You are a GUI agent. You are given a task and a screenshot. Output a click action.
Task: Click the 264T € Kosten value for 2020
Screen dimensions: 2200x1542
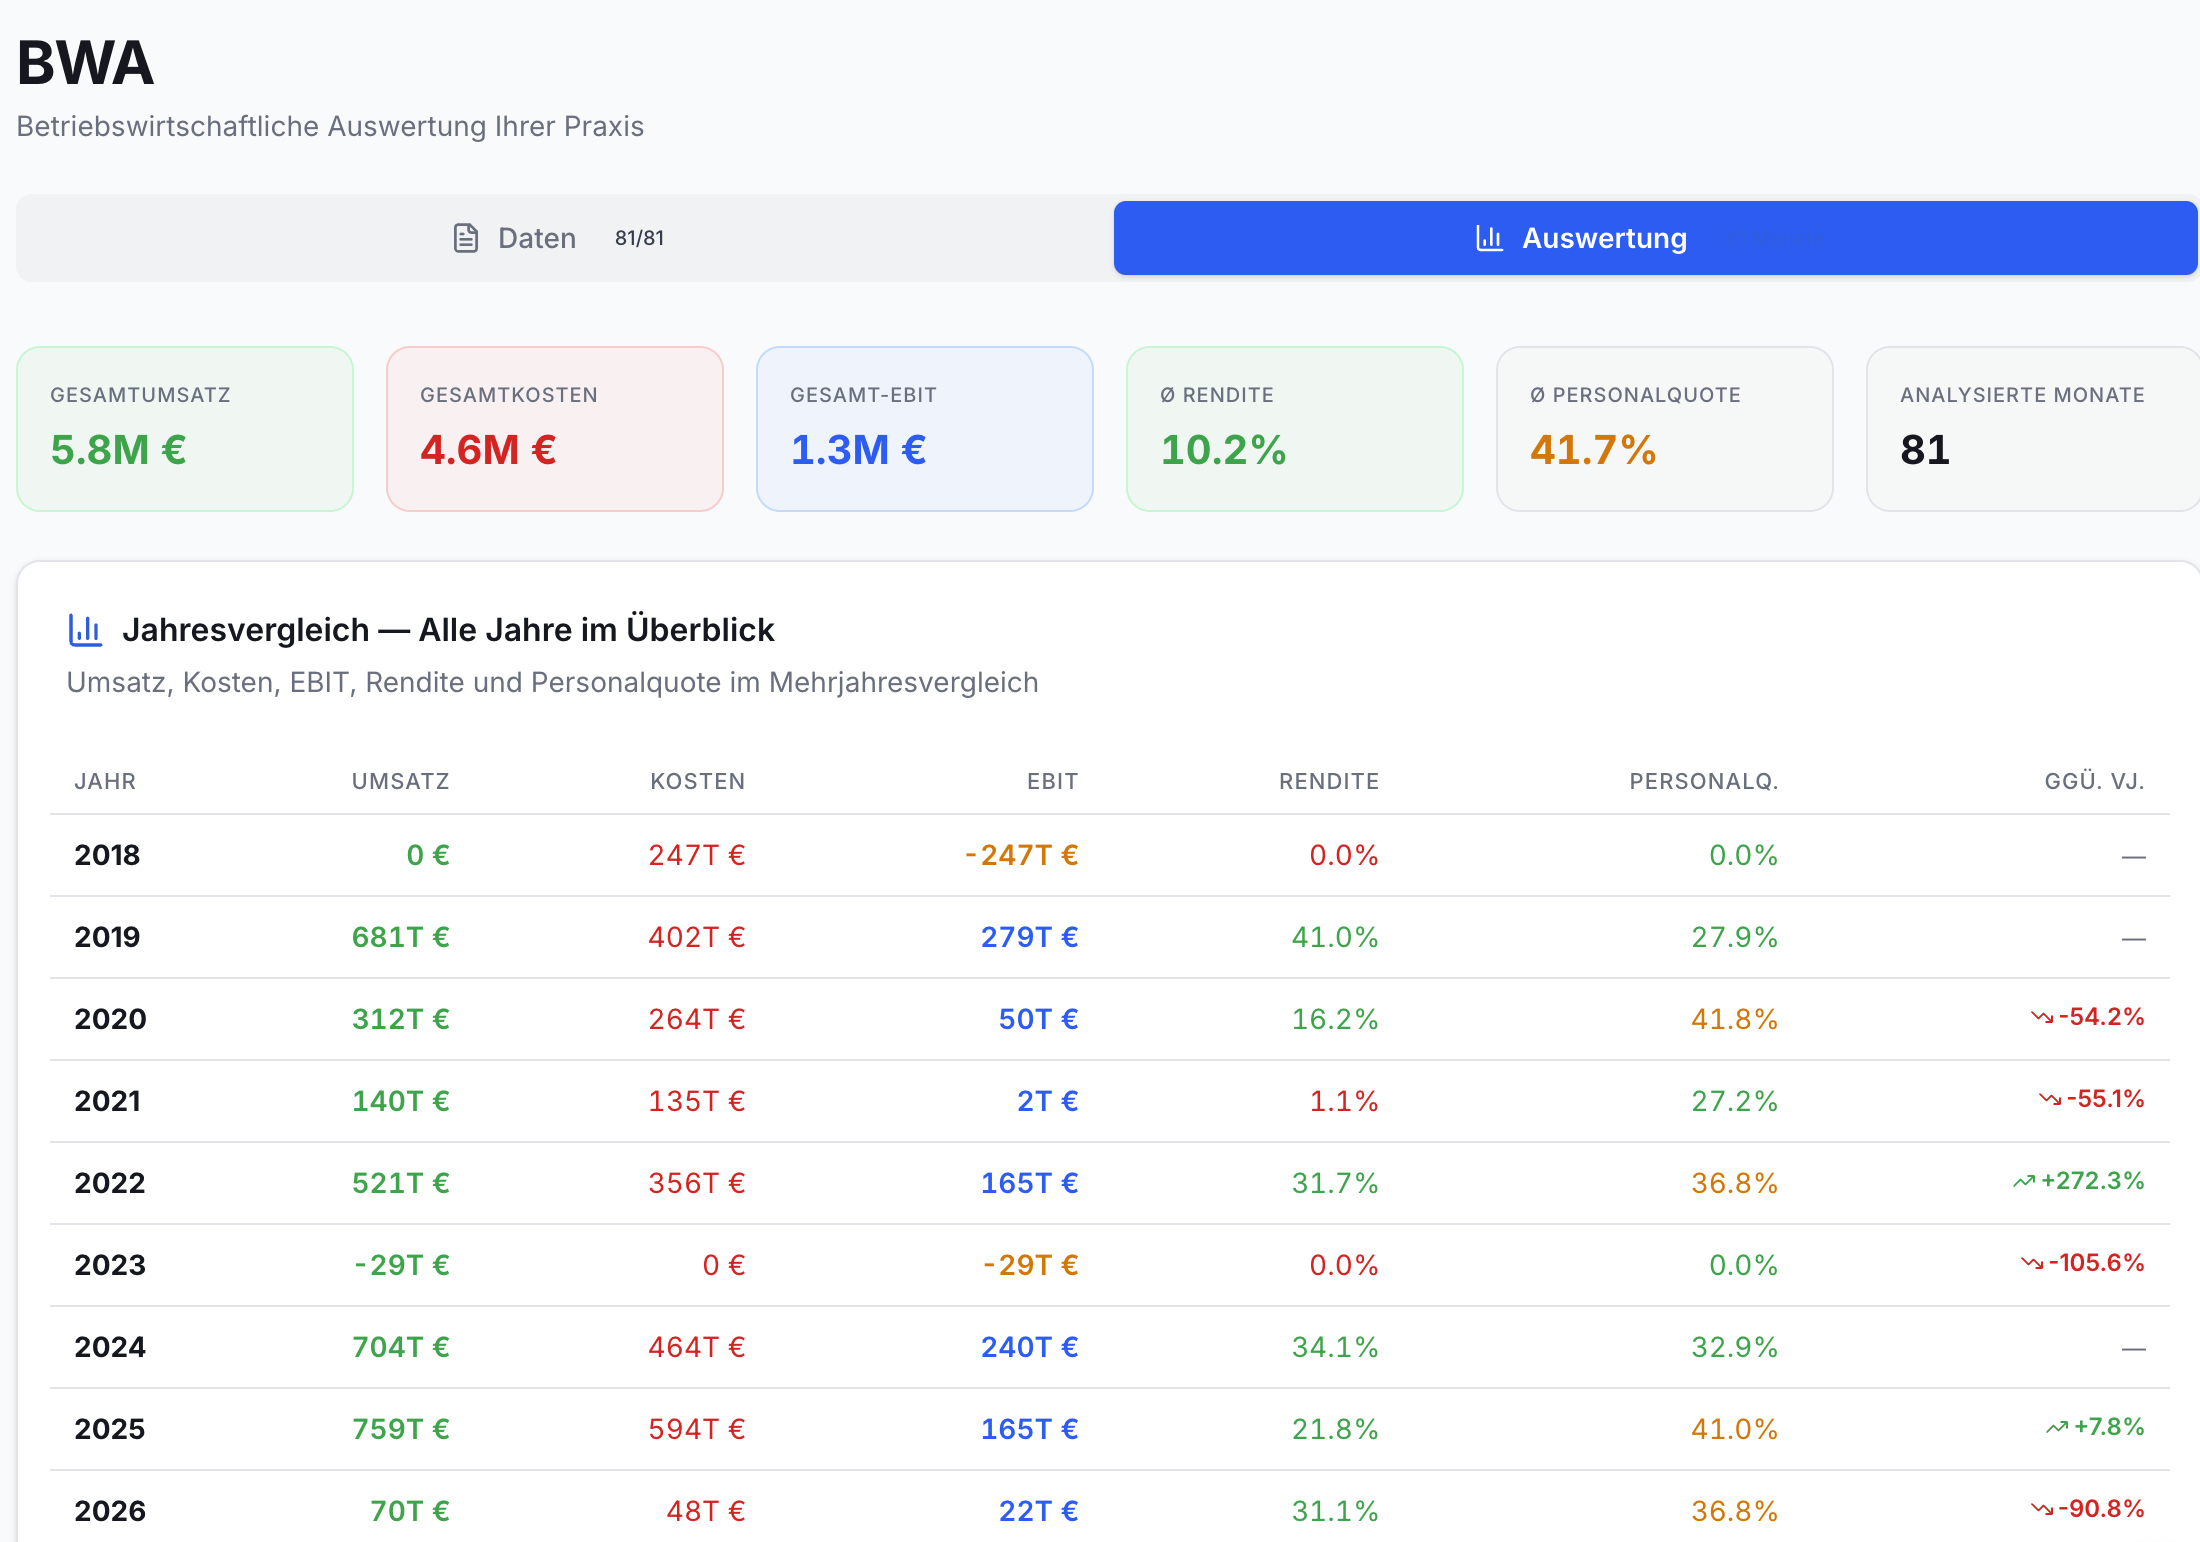point(697,1019)
